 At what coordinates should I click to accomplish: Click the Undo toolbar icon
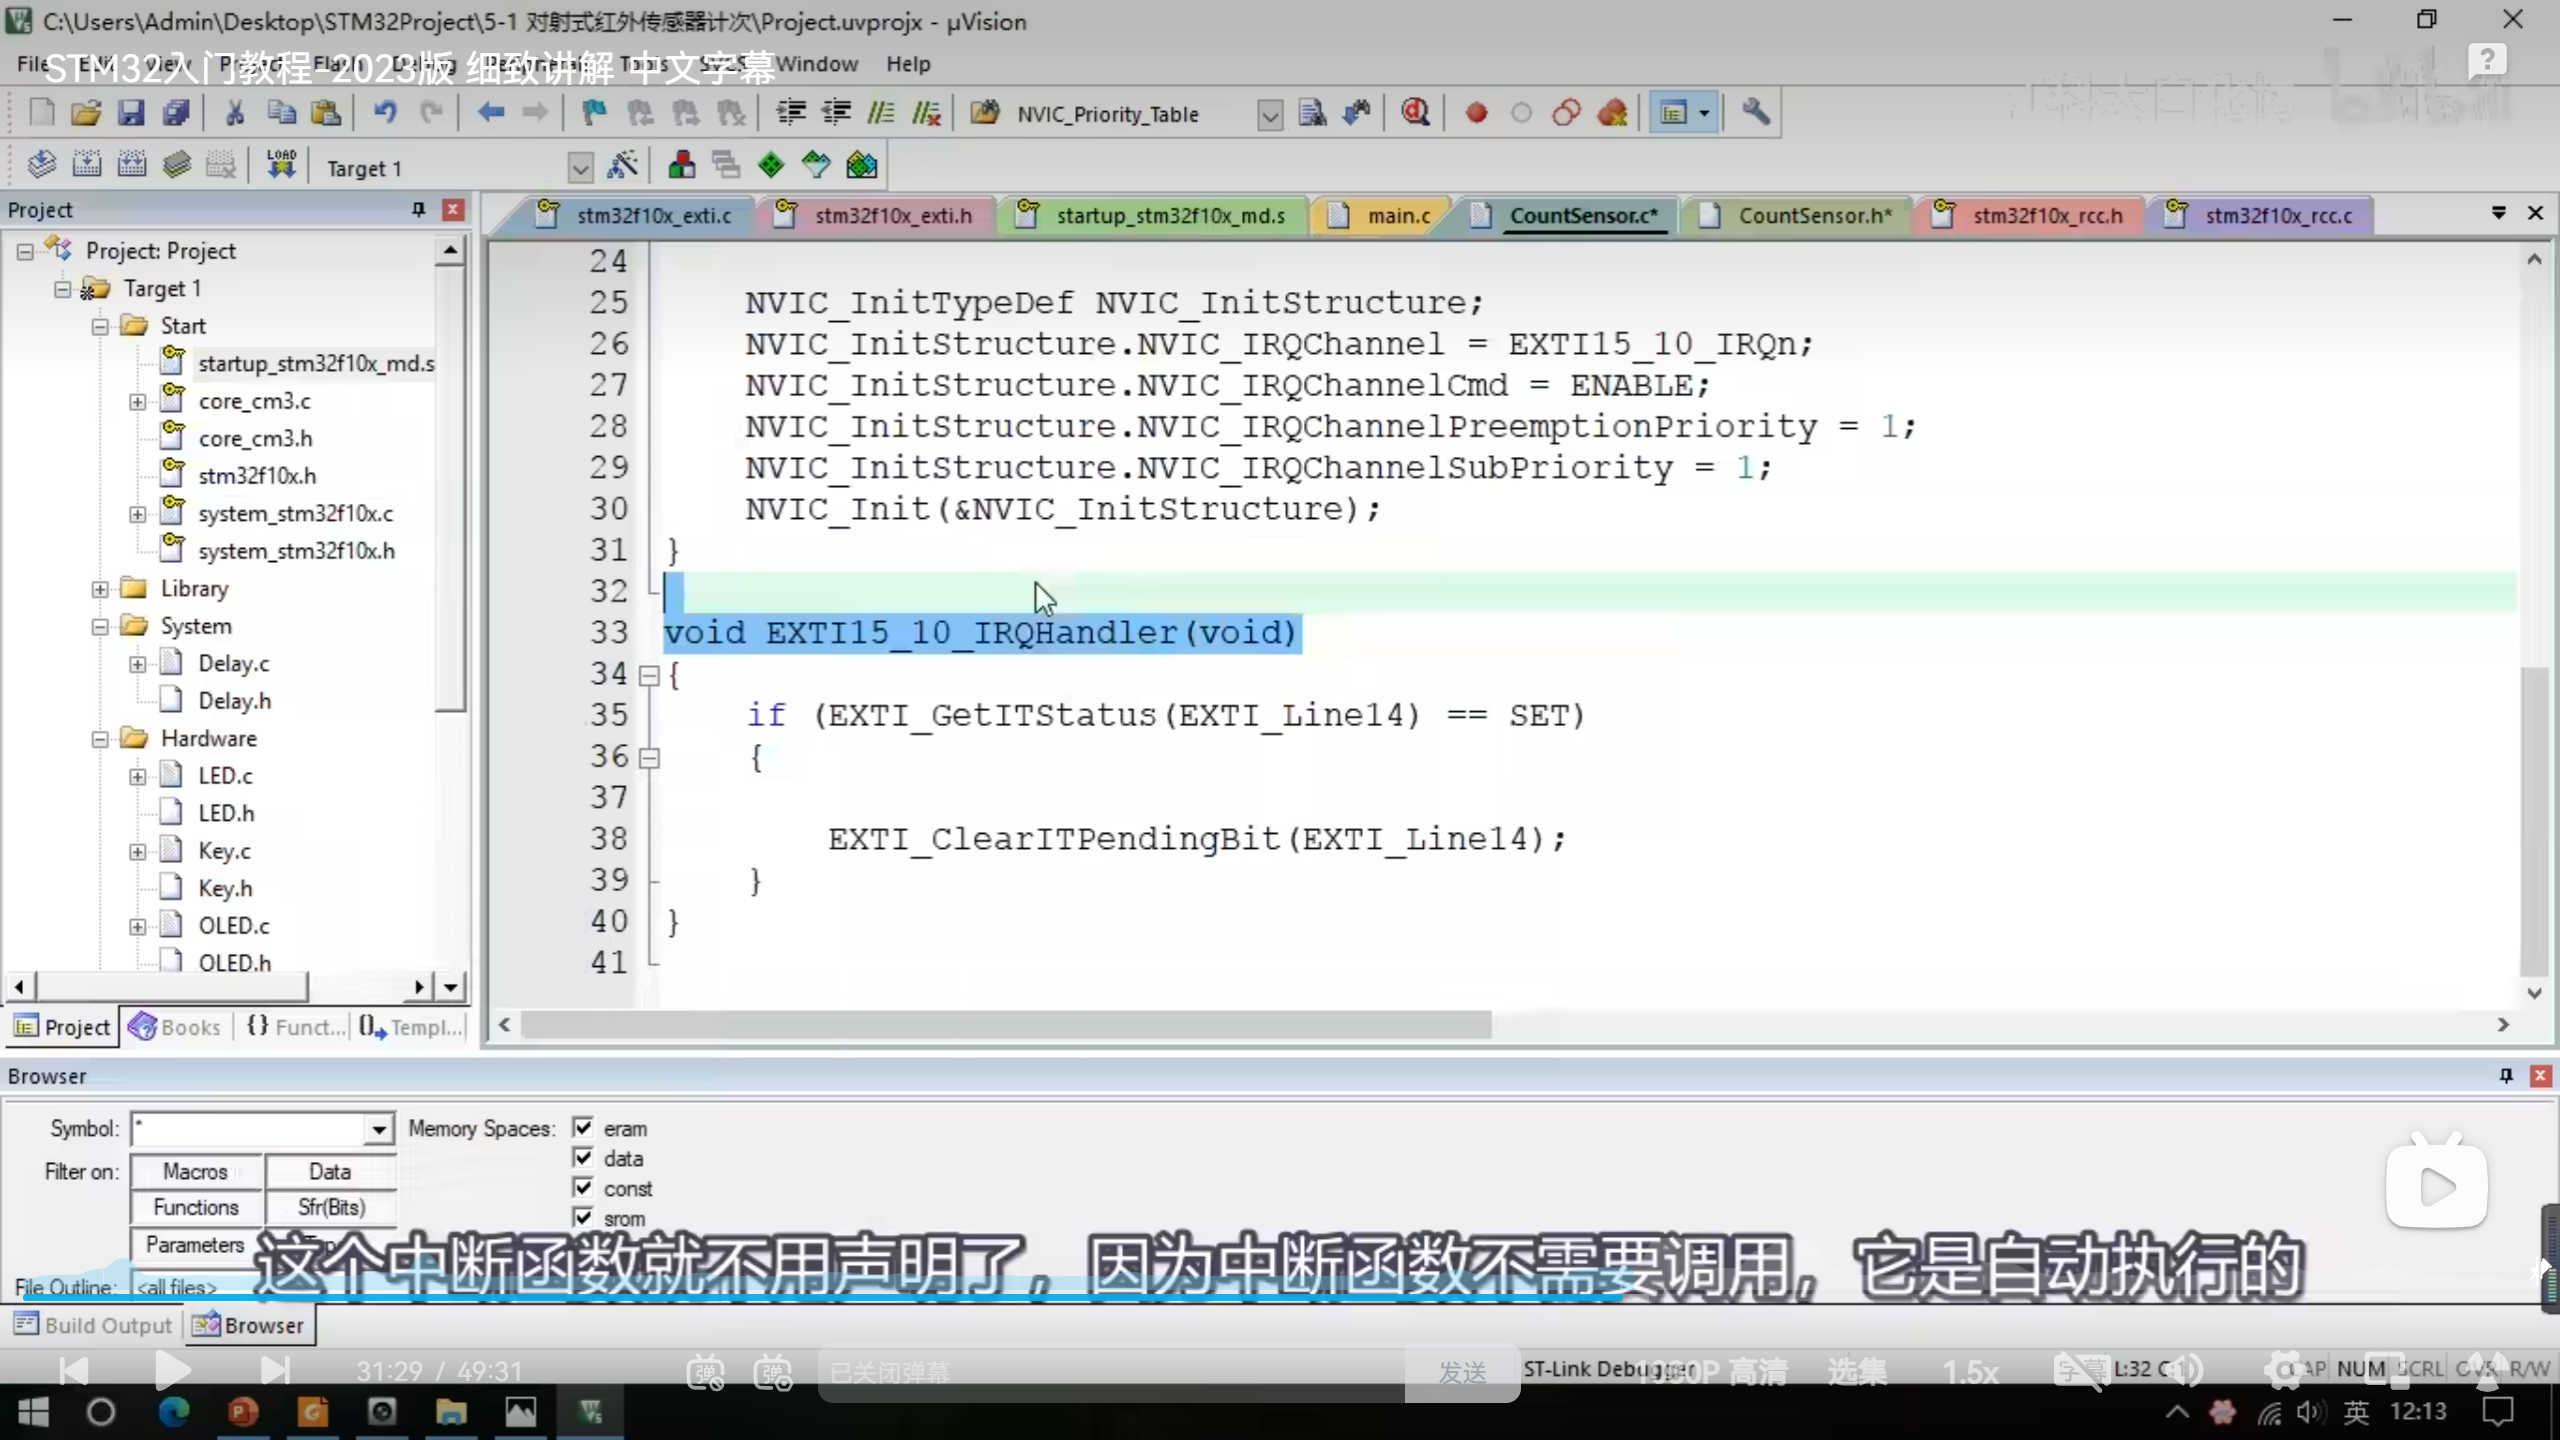384,113
